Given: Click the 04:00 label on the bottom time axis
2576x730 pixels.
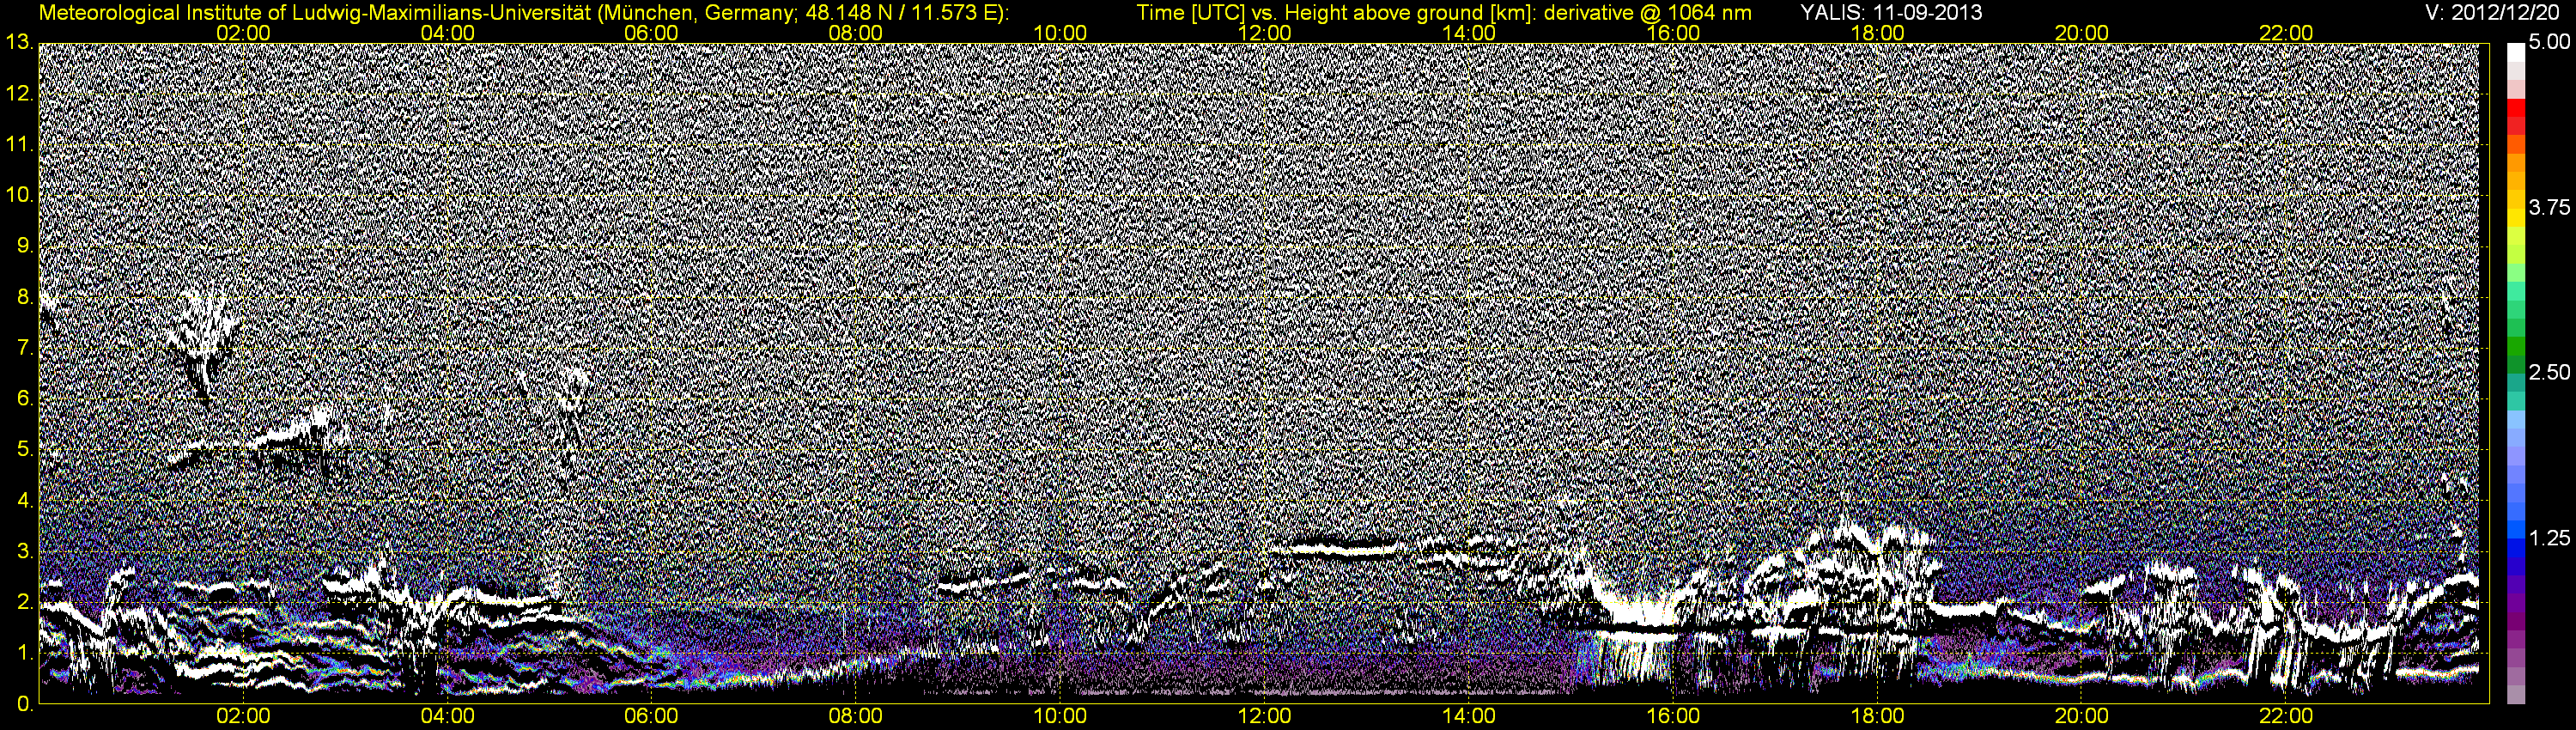Looking at the screenshot, I should tap(447, 716).
